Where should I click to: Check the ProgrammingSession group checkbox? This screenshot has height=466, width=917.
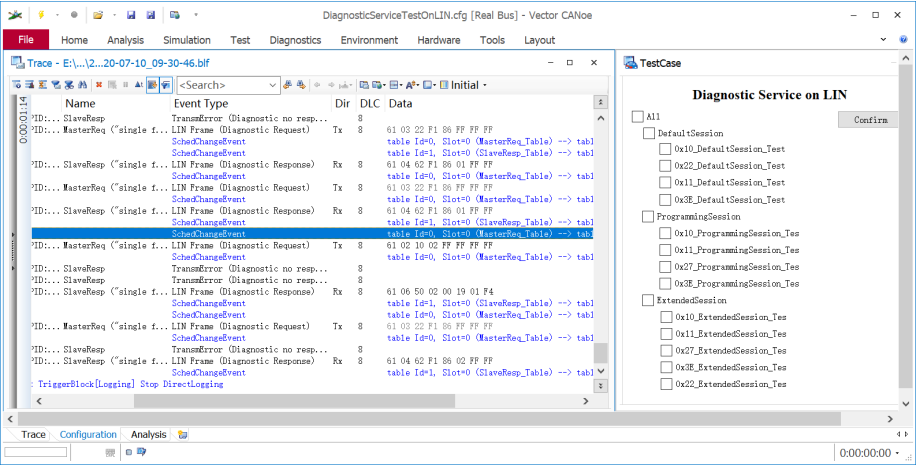[648, 217]
